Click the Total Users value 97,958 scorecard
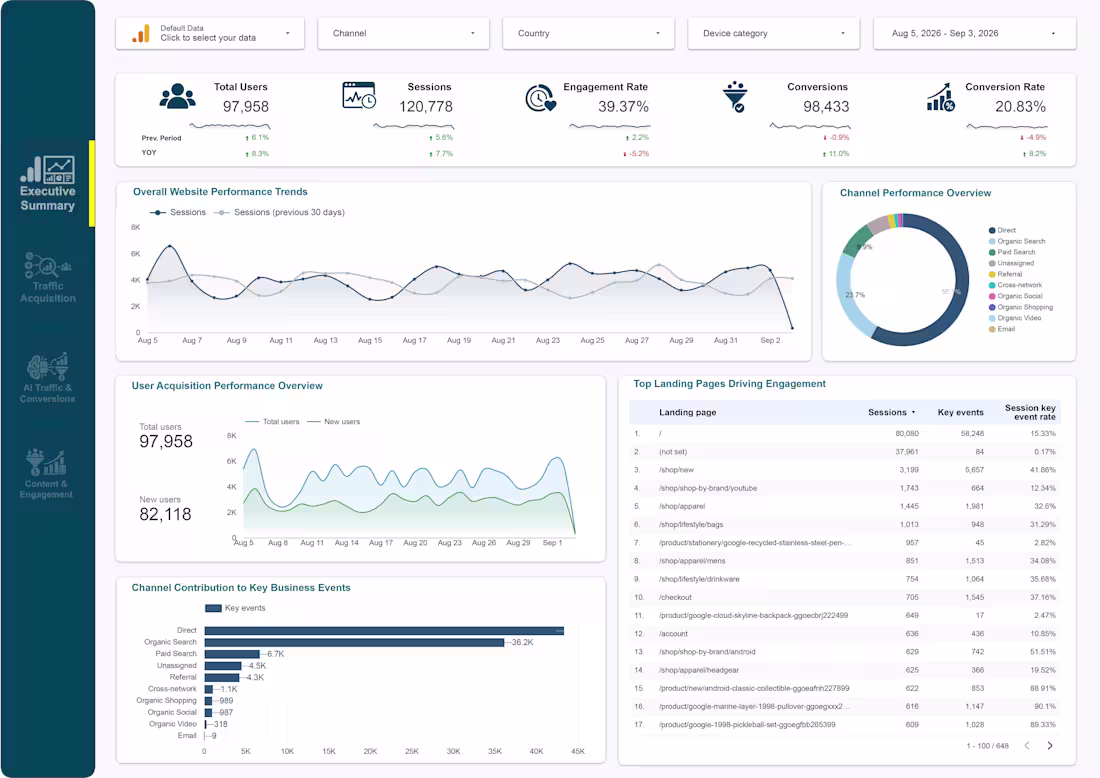The image size is (1100, 778). [x=246, y=107]
